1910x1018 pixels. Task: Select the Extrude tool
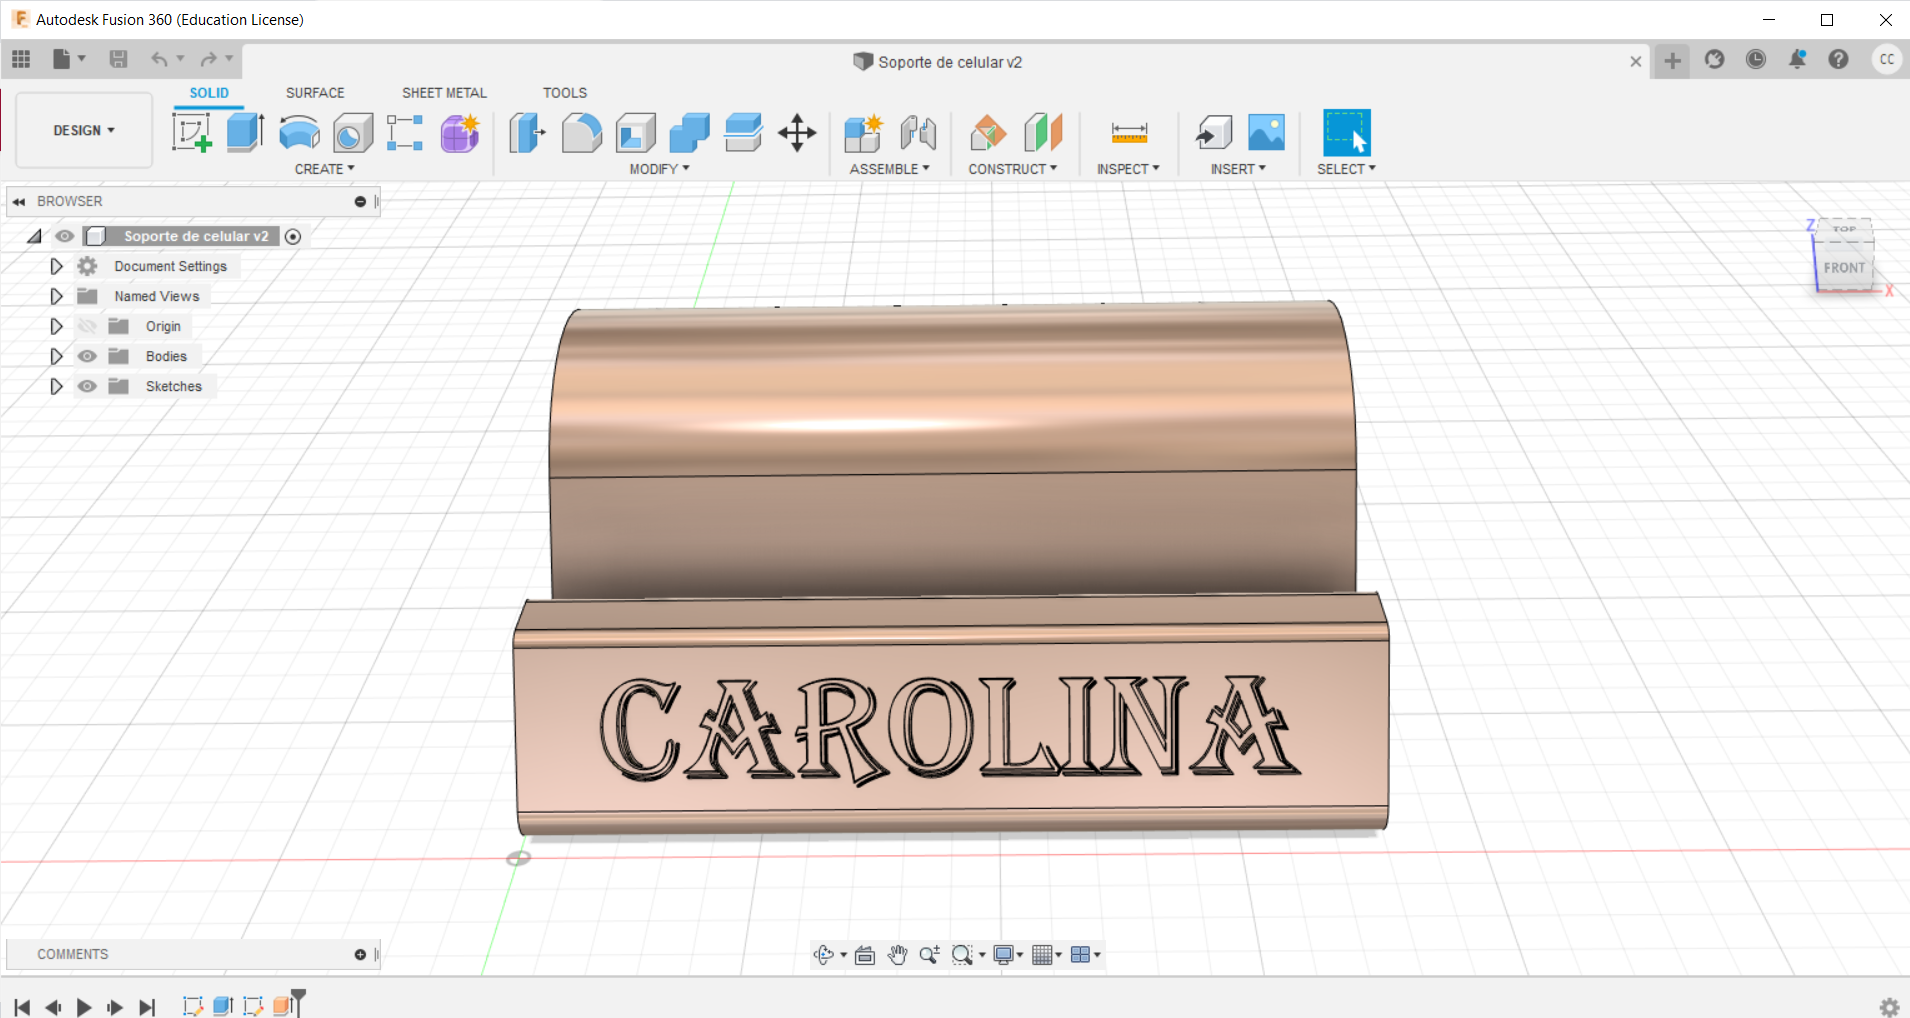click(246, 132)
